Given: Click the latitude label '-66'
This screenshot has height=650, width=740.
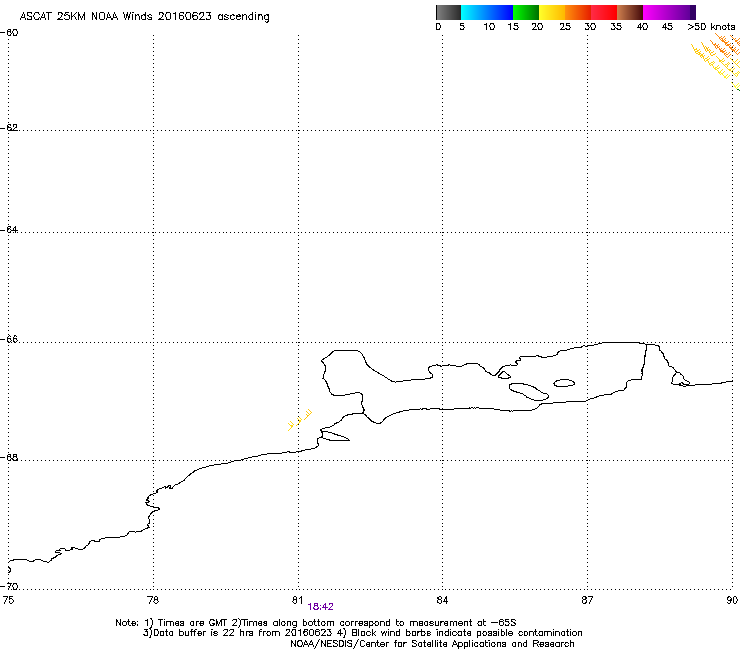Looking at the screenshot, I should click(9, 339).
